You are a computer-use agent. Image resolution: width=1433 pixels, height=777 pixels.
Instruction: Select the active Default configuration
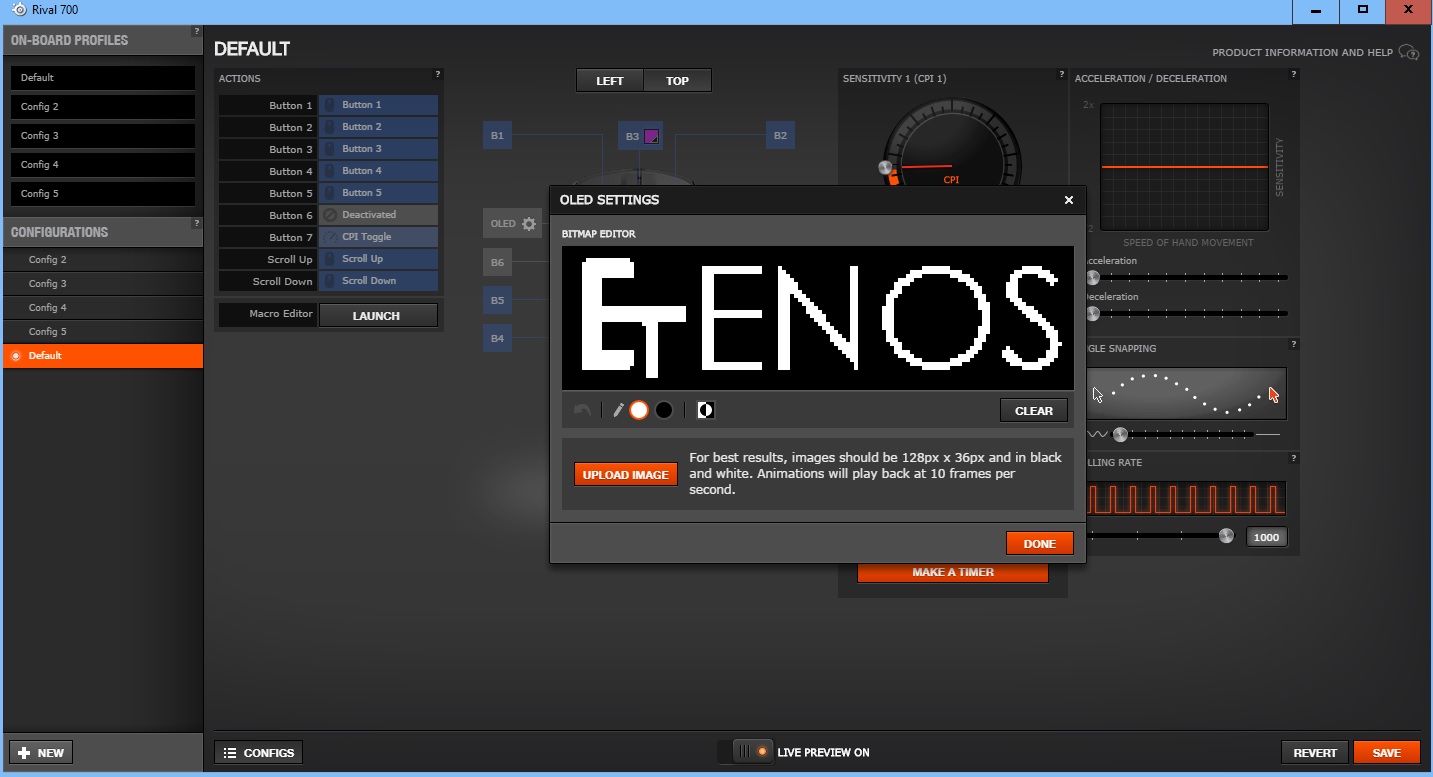pos(103,356)
